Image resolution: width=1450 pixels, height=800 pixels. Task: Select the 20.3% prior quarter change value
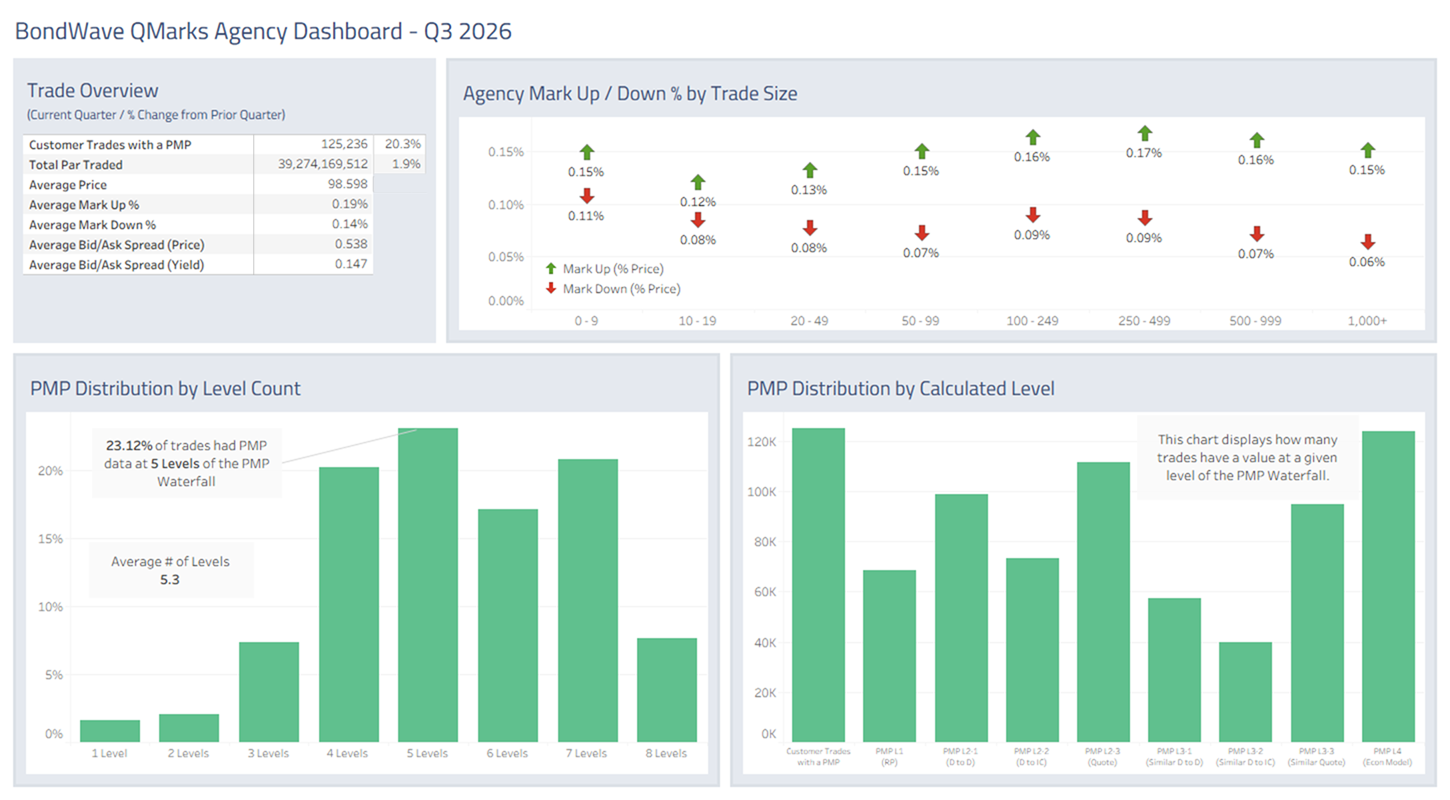tap(404, 144)
